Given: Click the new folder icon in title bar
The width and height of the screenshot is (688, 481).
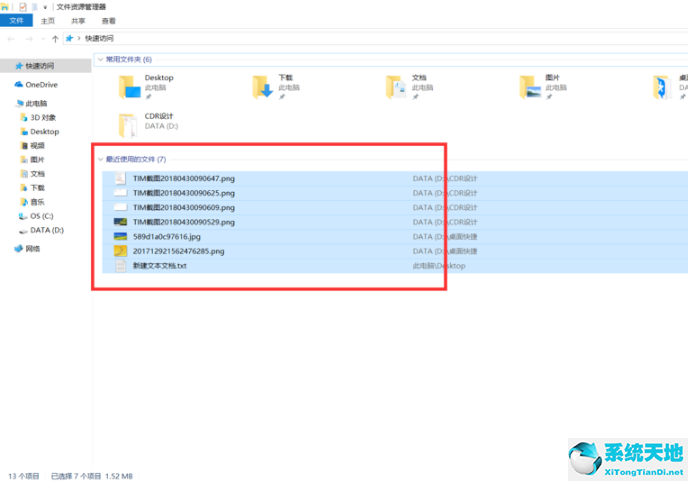Looking at the screenshot, I should (35, 7).
